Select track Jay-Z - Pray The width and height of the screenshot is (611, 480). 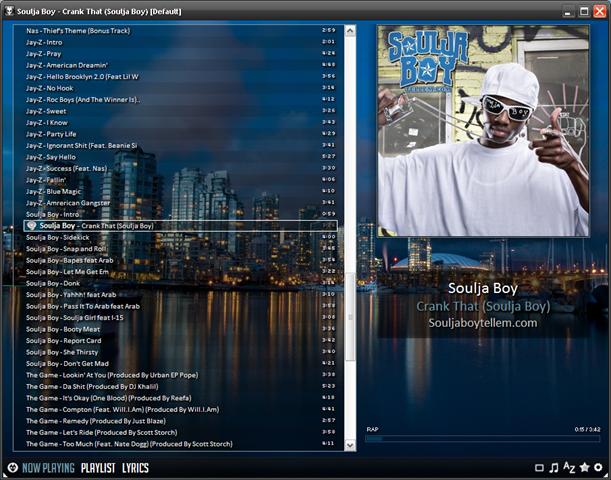[180, 54]
